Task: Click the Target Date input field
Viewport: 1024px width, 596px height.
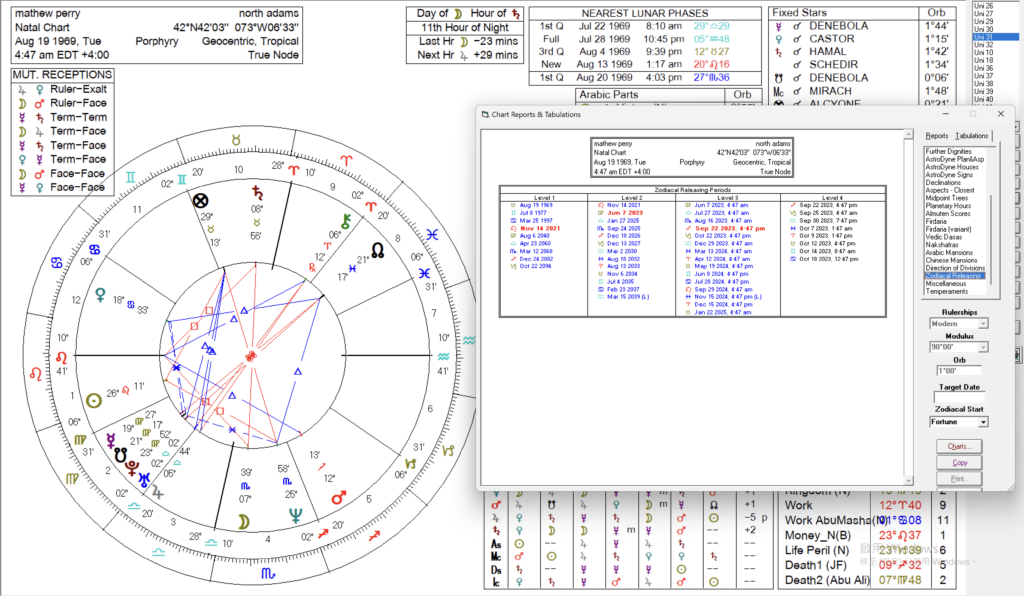Action: (960, 397)
